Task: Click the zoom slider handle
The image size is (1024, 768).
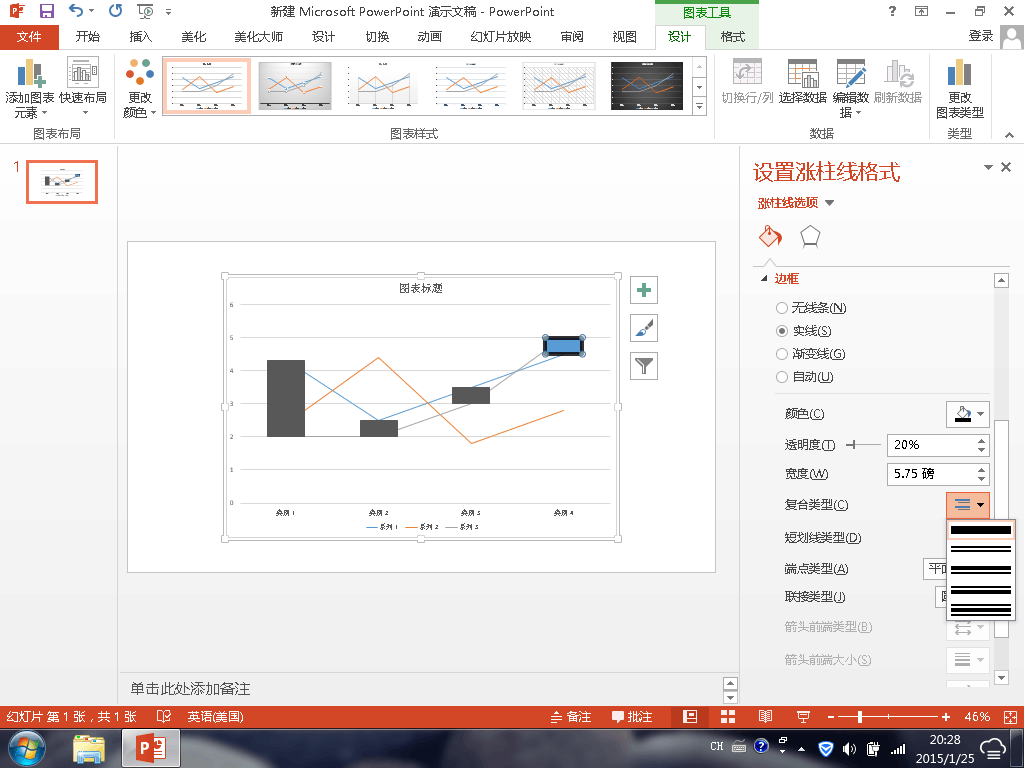Action: (x=860, y=716)
